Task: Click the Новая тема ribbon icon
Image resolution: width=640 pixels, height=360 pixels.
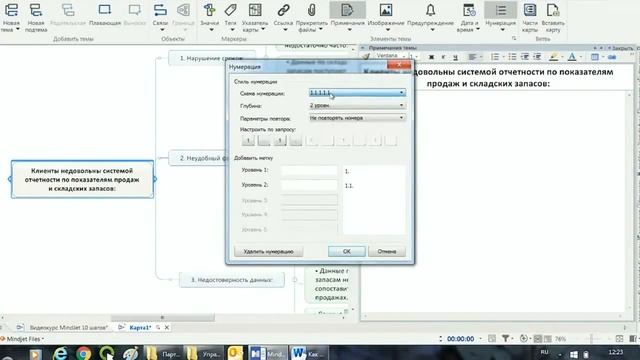Action: tap(11, 10)
